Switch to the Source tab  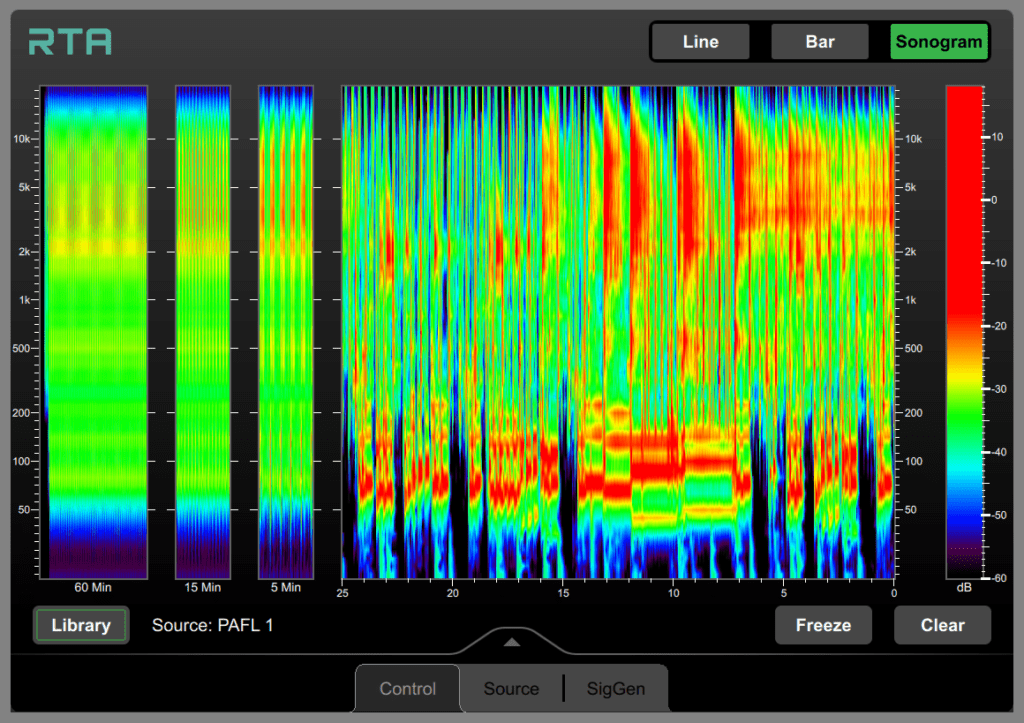[x=511, y=689]
